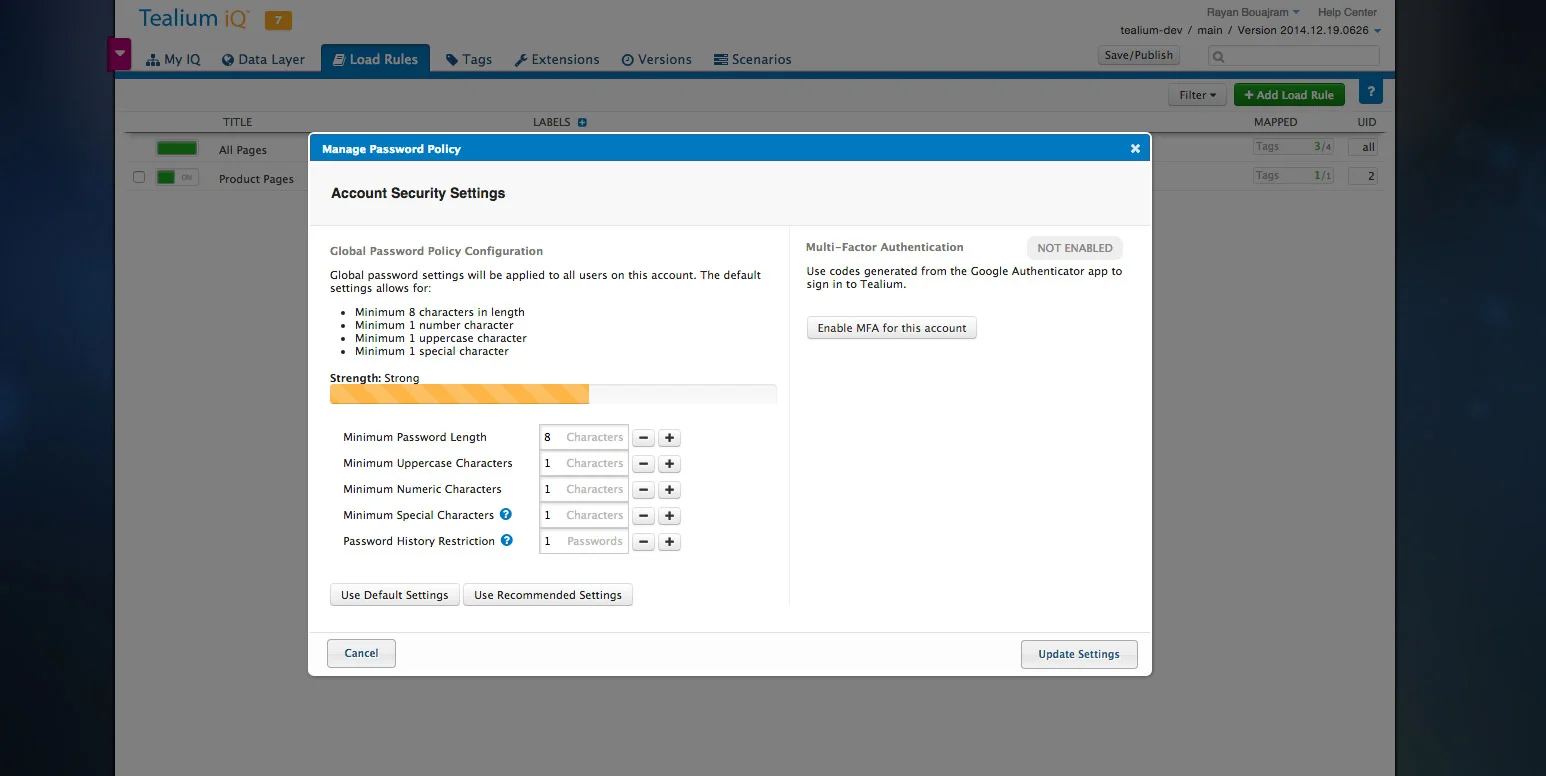Click the 'all' UID cell
Viewport: 1546px width, 776px height.
[x=1364, y=147]
